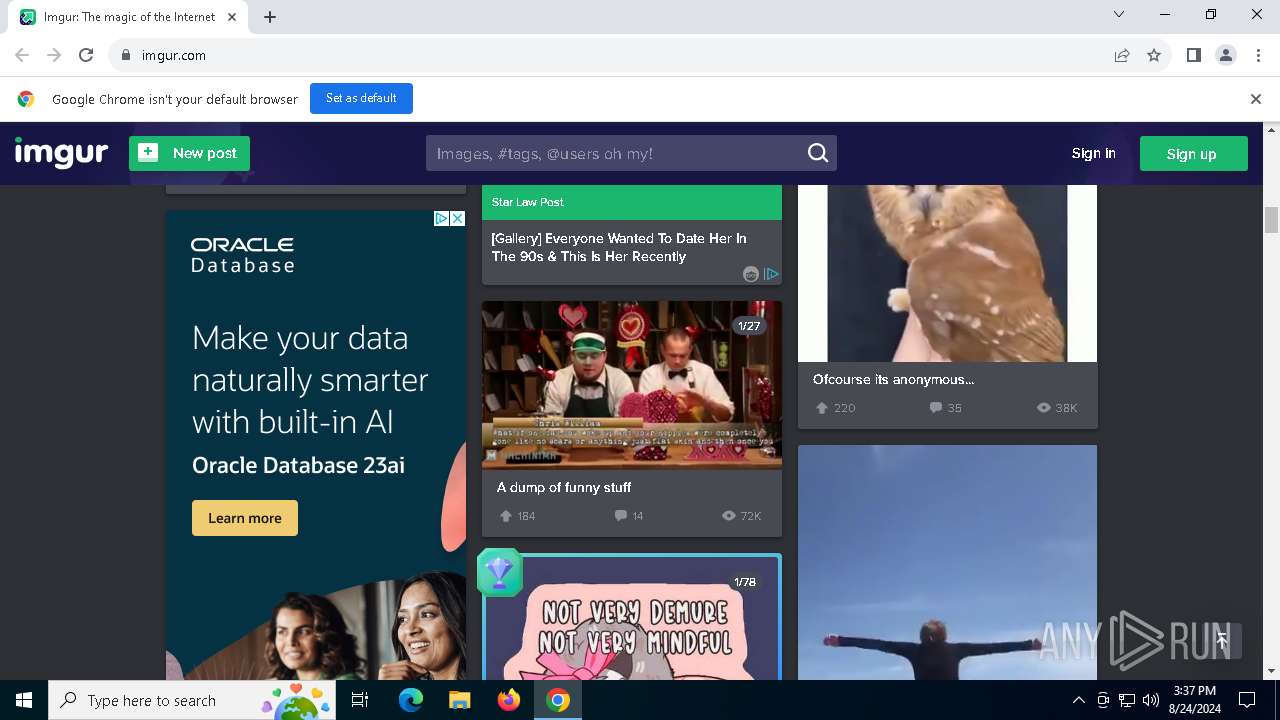Click the AdChoices icon on the Star Law Post ad
The height and width of the screenshot is (720, 1280).
(771, 274)
